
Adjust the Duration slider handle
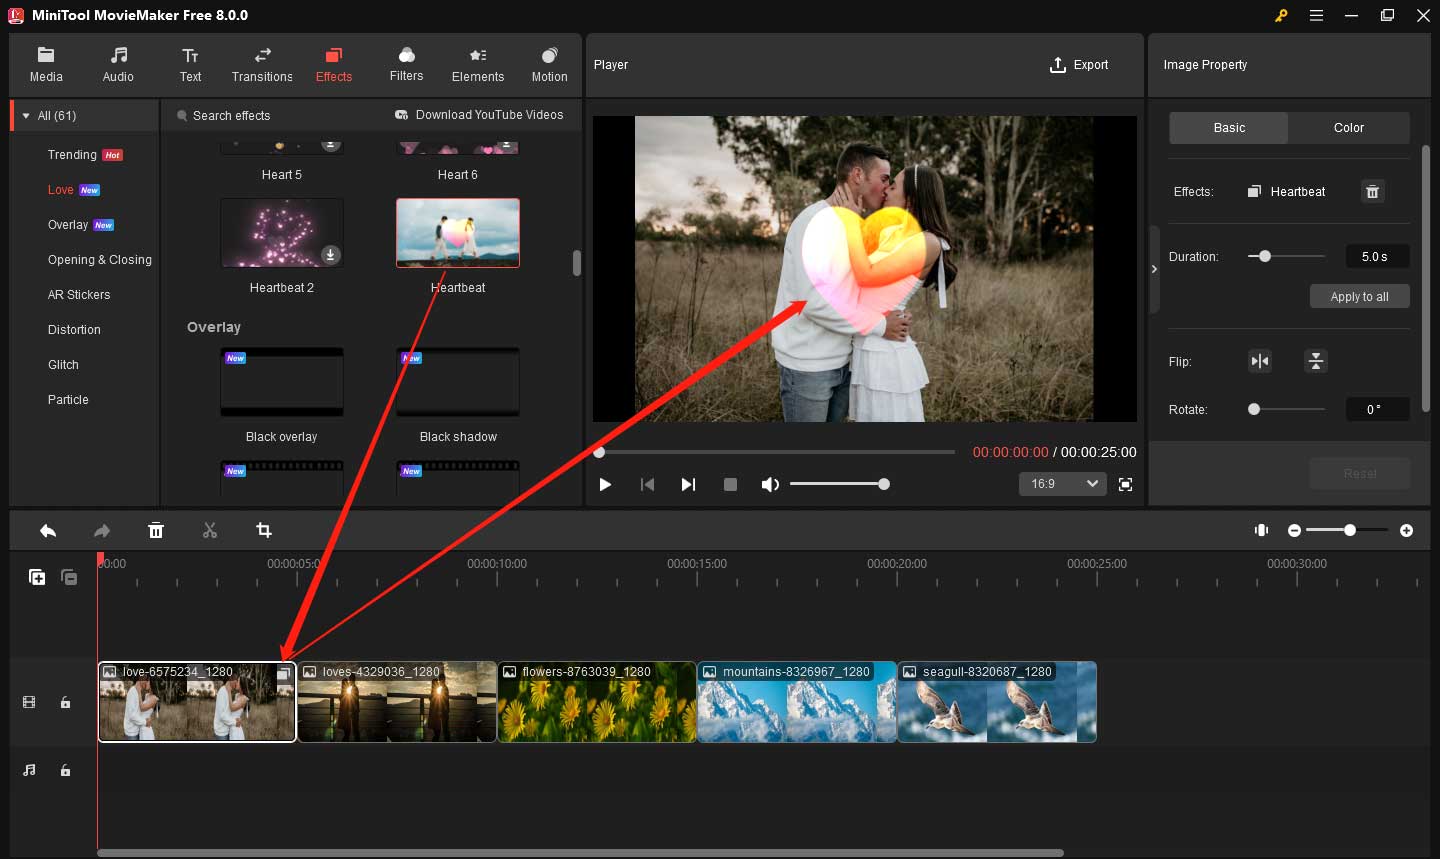pyautogui.click(x=1265, y=257)
